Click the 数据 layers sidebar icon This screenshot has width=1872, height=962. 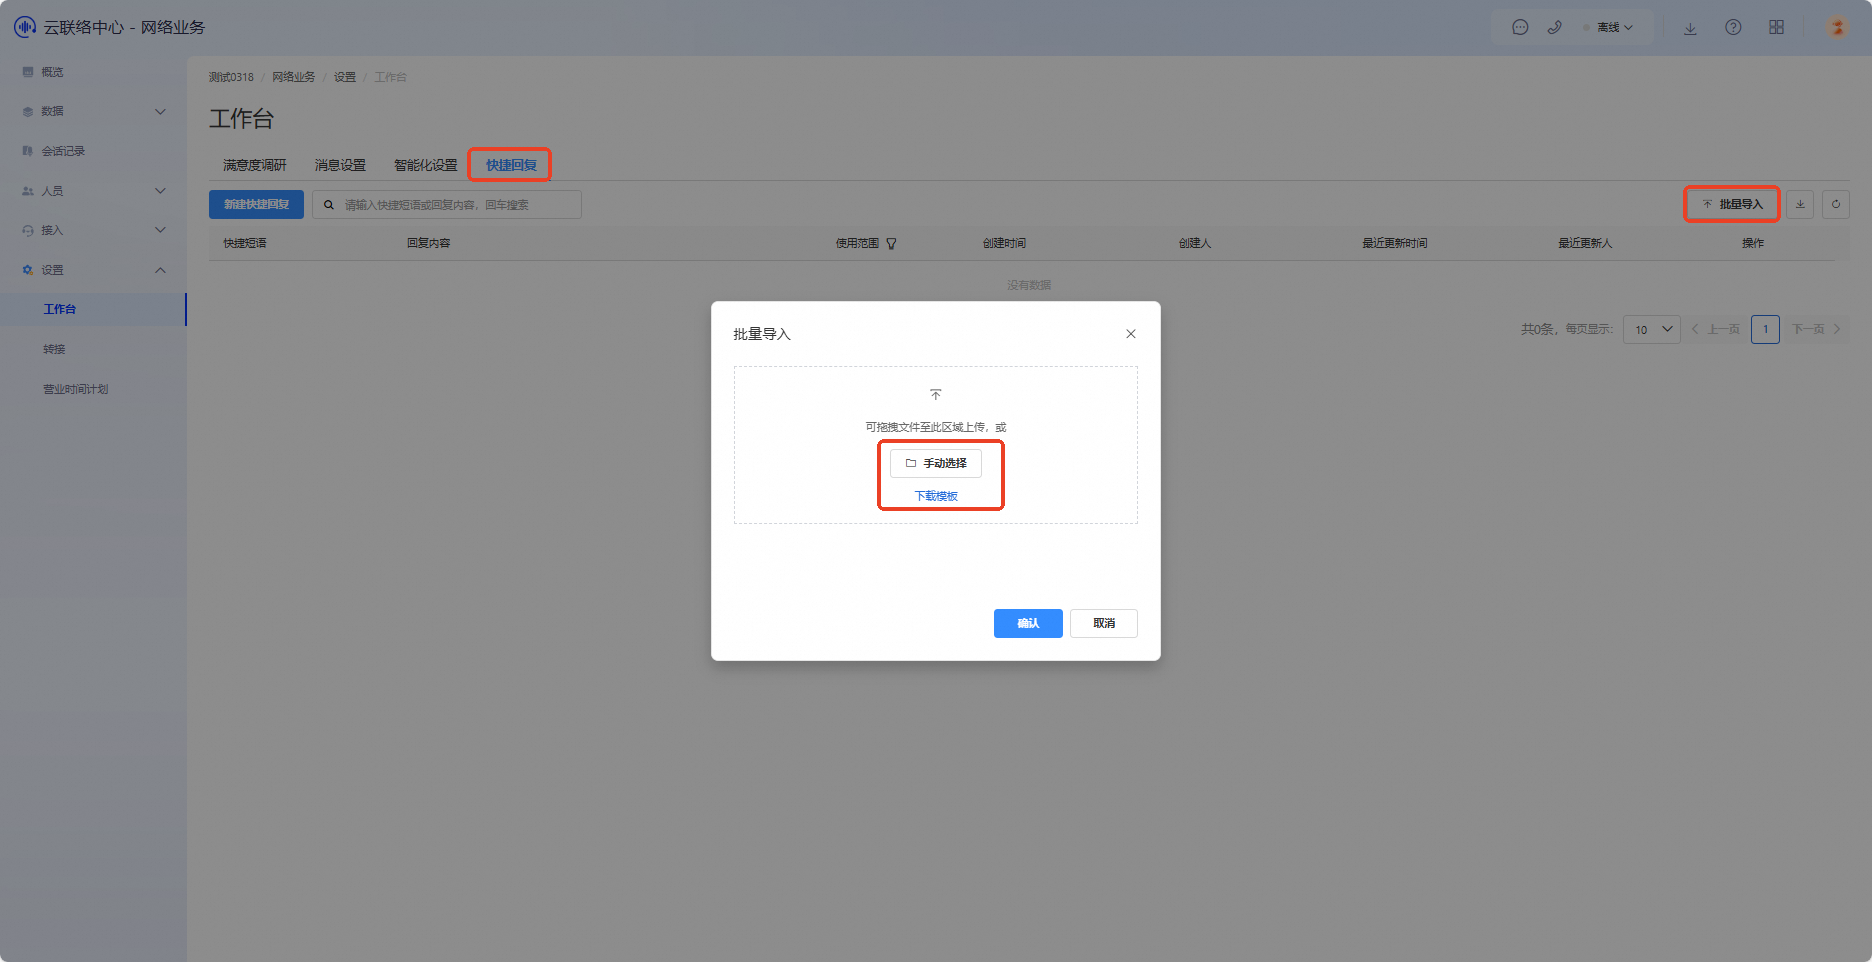click(x=28, y=111)
